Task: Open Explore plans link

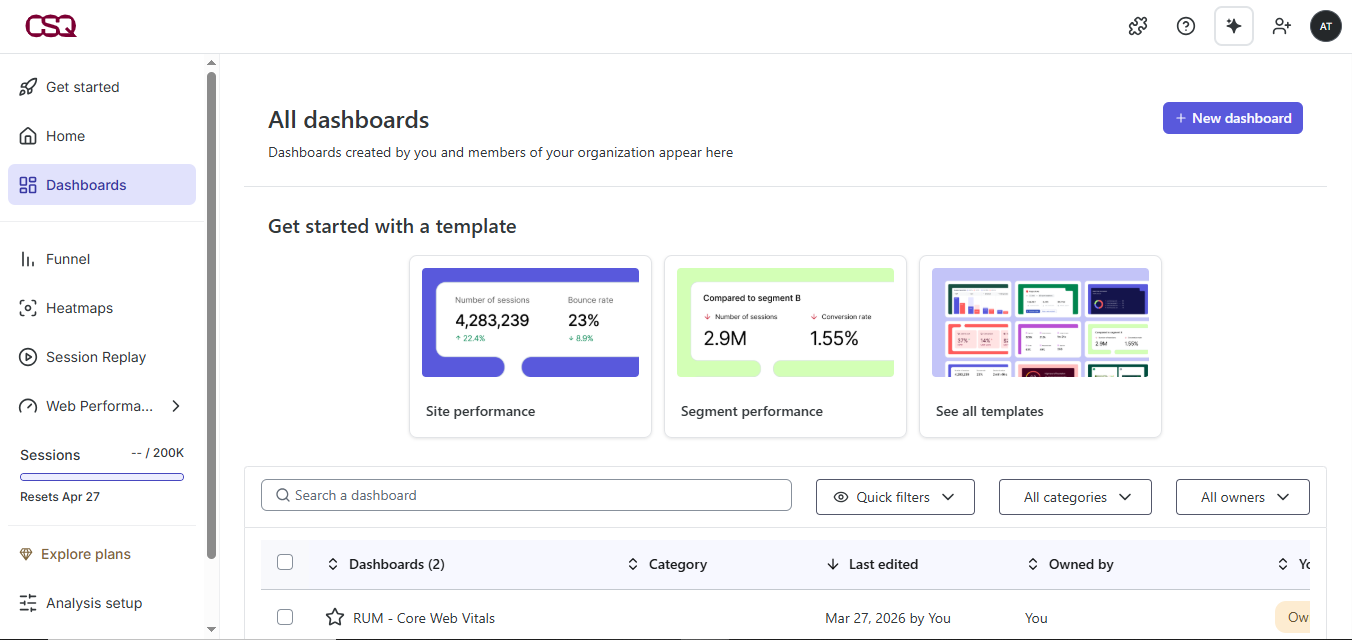Action: [86, 554]
